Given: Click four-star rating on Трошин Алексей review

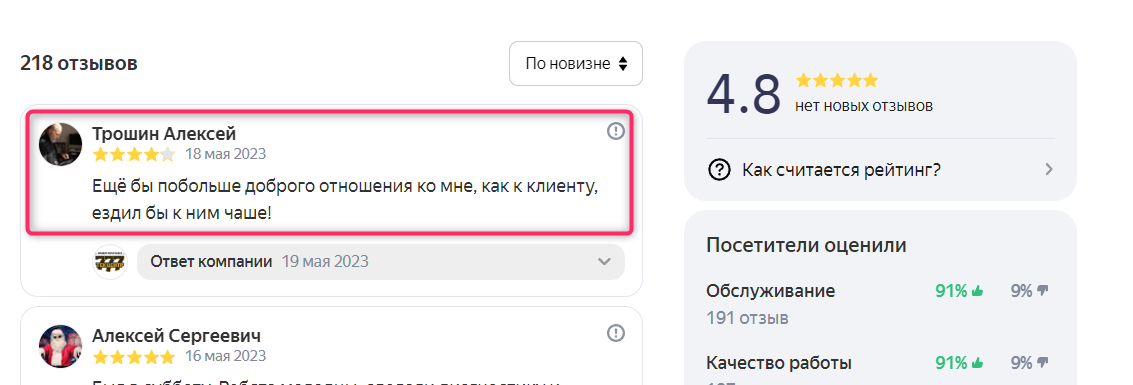Looking at the screenshot, I should [x=134, y=154].
